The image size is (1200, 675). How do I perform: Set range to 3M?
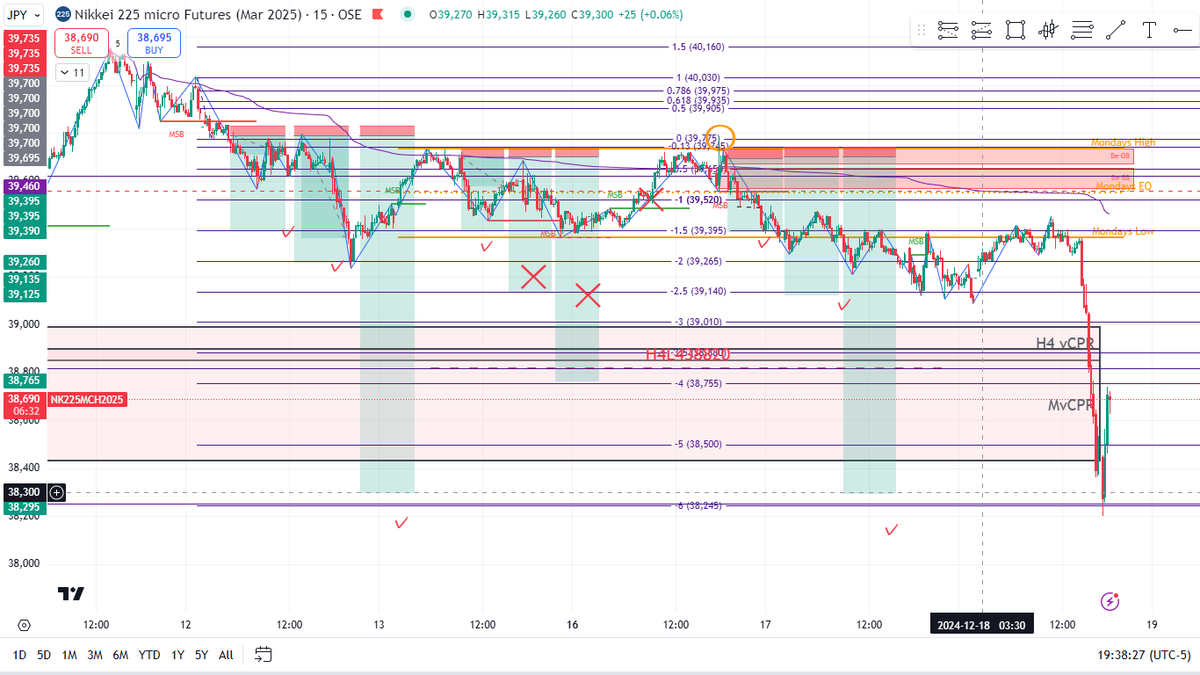tap(95, 655)
